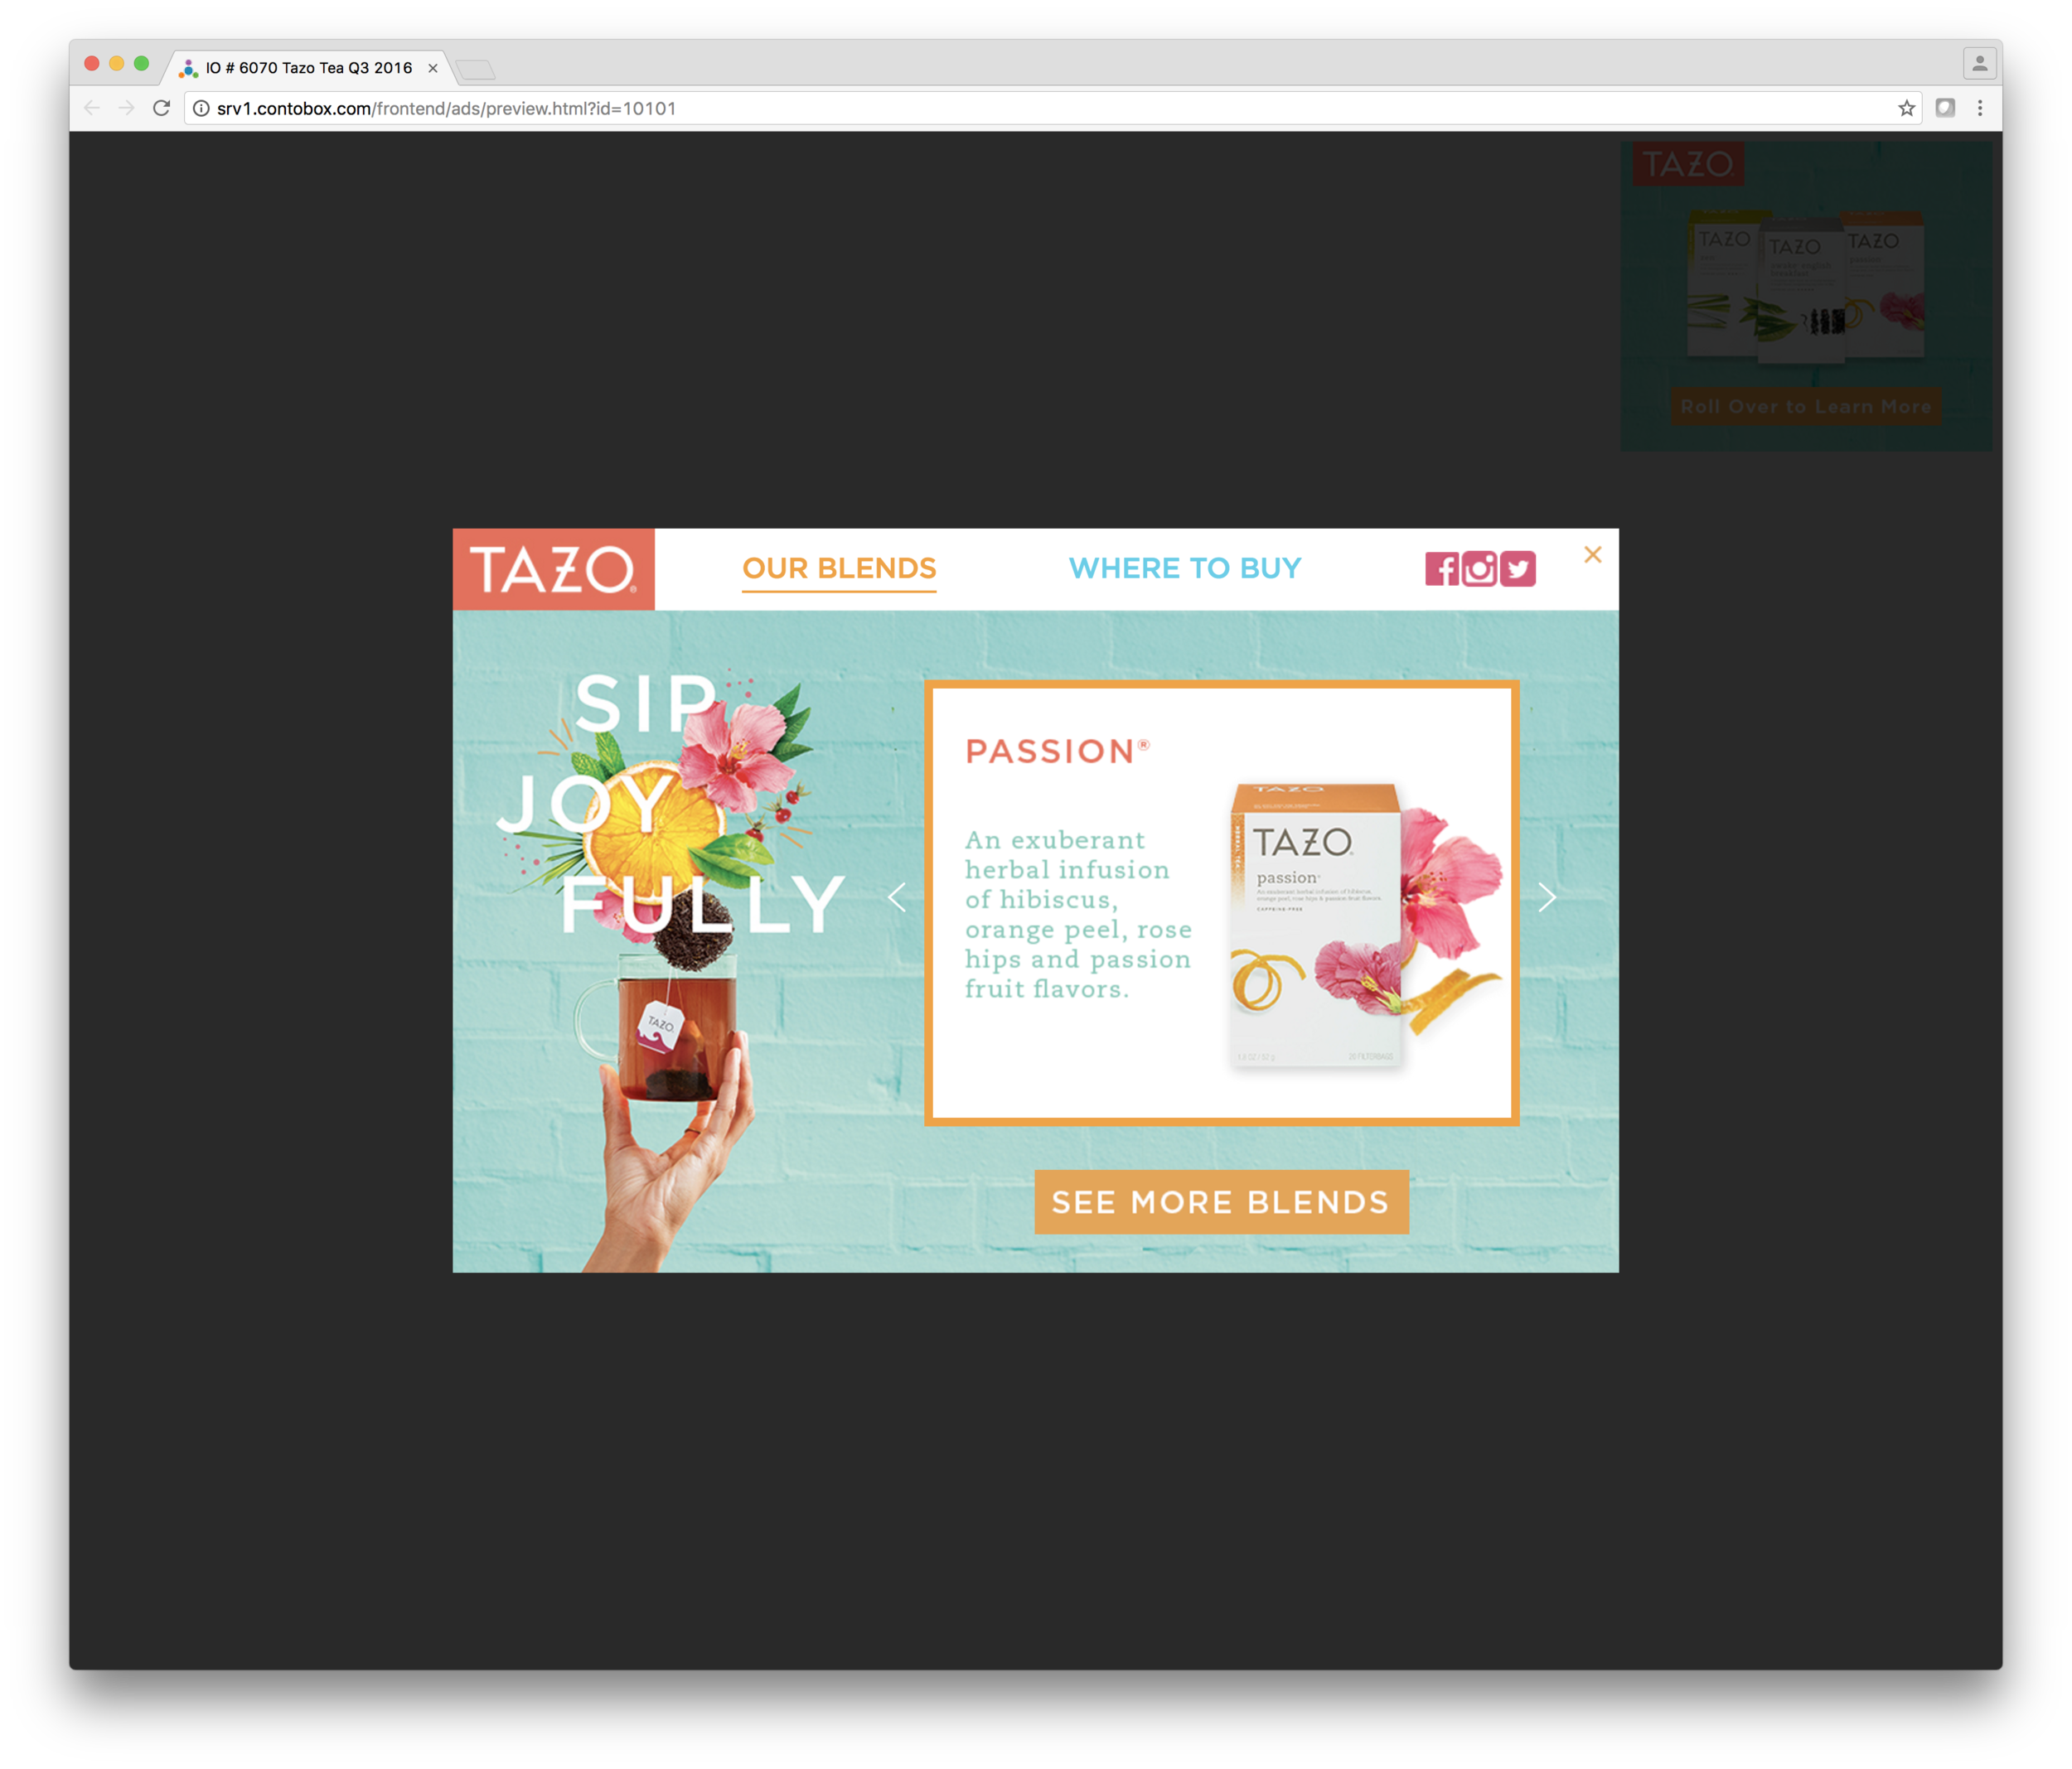
Task: Click the browser extension icon
Action: [1945, 108]
